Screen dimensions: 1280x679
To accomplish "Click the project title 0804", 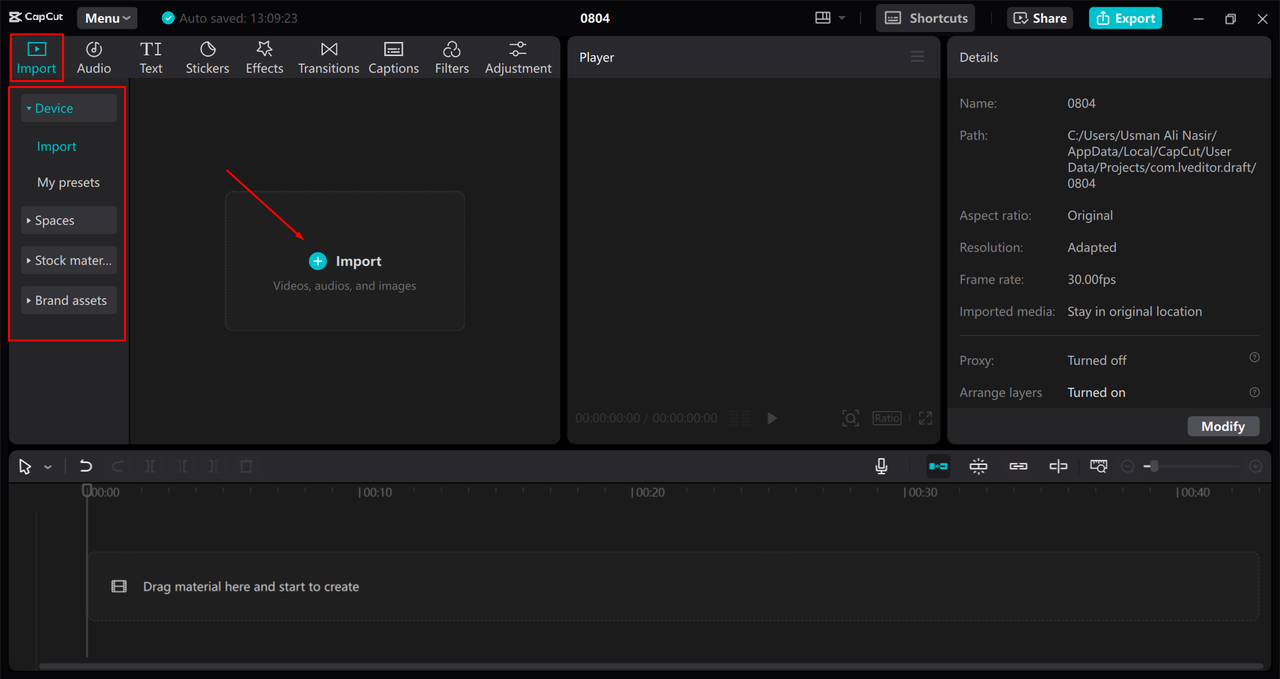I will tap(595, 18).
